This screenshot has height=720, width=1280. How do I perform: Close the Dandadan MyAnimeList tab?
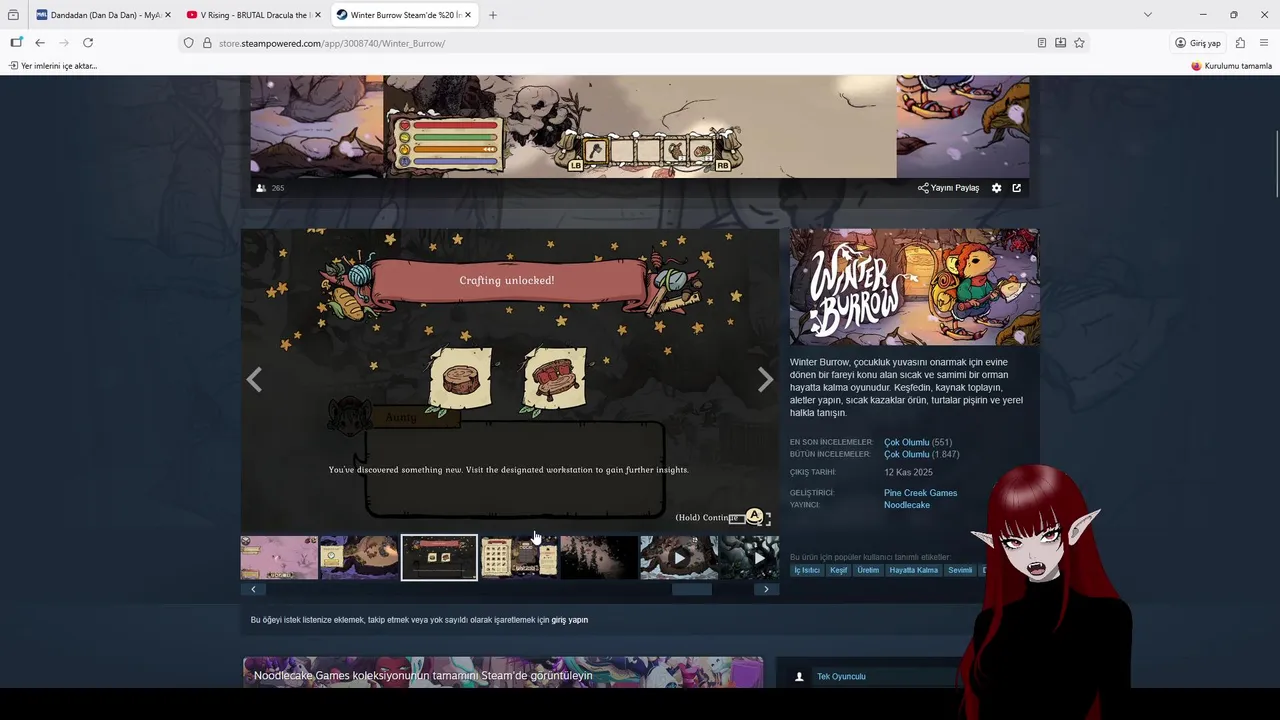(168, 15)
